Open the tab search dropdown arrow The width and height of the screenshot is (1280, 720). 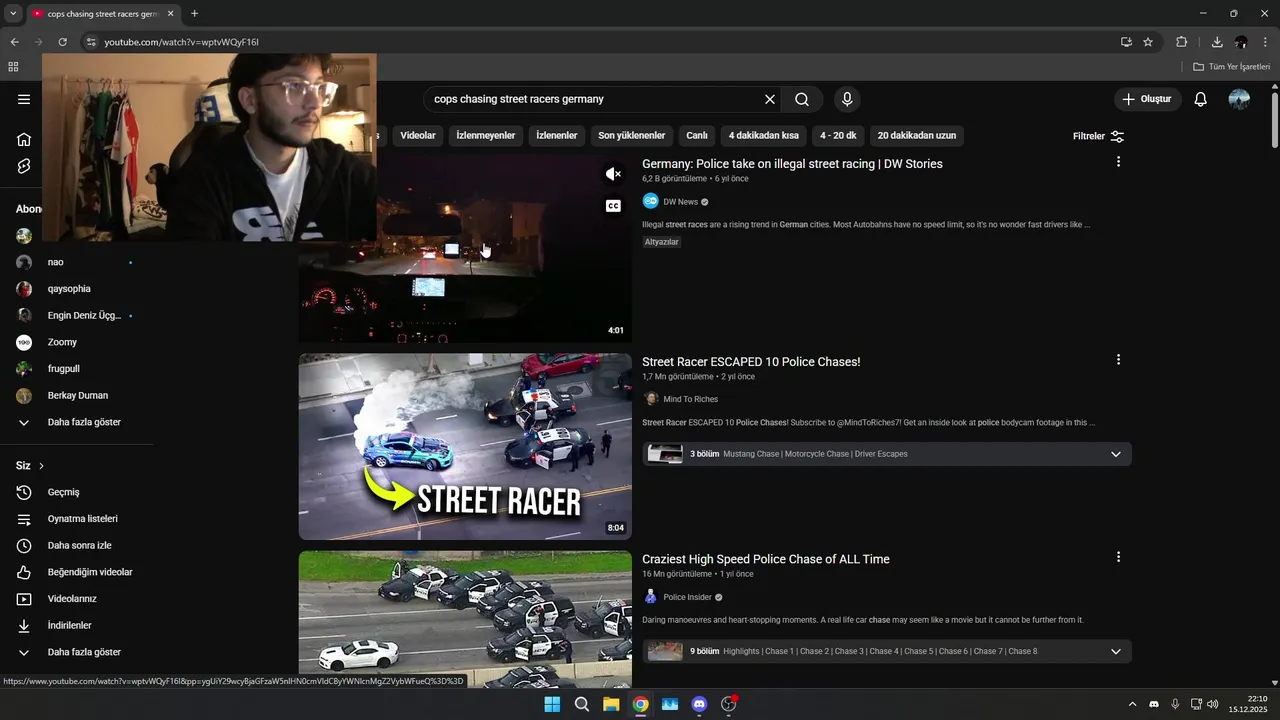pyautogui.click(x=13, y=13)
